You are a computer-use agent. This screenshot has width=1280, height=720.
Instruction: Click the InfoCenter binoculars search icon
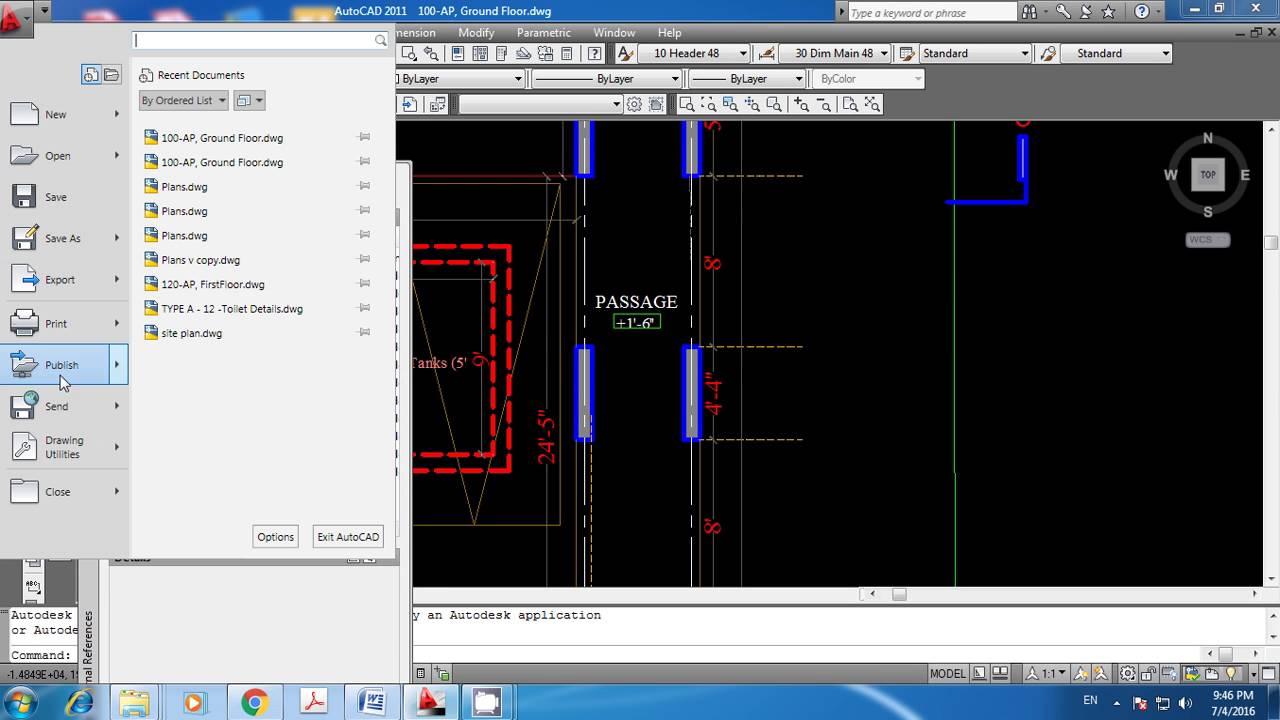click(1031, 12)
